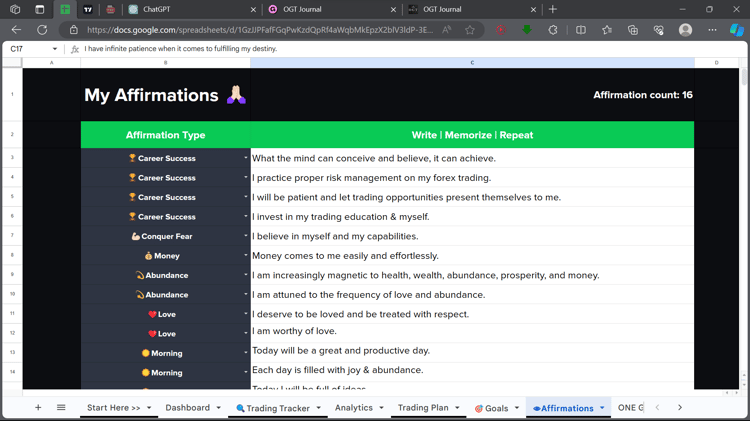The height and width of the screenshot is (421, 750).
Task: Click the add sheet plus icon
Action: coord(38,408)
